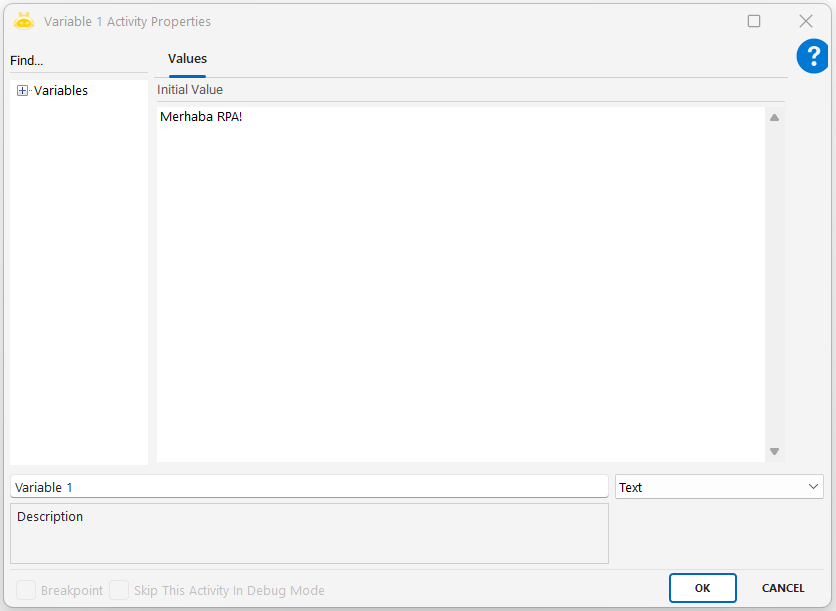The height and width of the screenshot is (611, 836).
Task: Expand the Variables tree node plus icon
Action: [23, 91]
